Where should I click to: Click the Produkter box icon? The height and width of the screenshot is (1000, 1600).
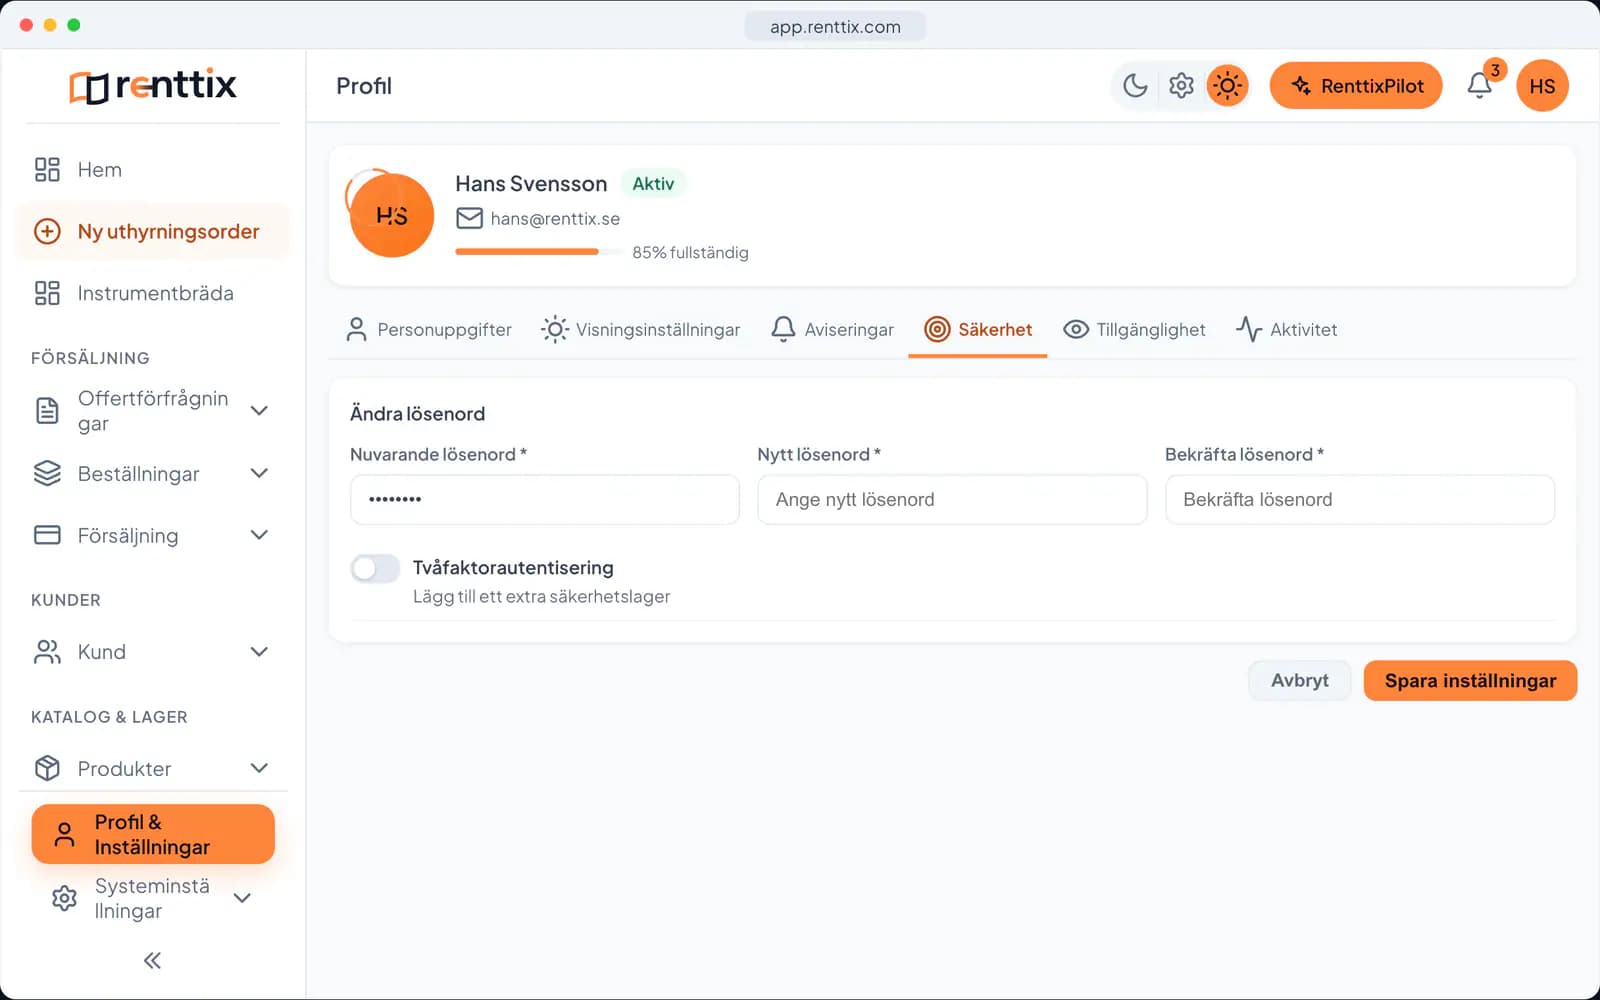pyautogui.click(x=47, y=768)
